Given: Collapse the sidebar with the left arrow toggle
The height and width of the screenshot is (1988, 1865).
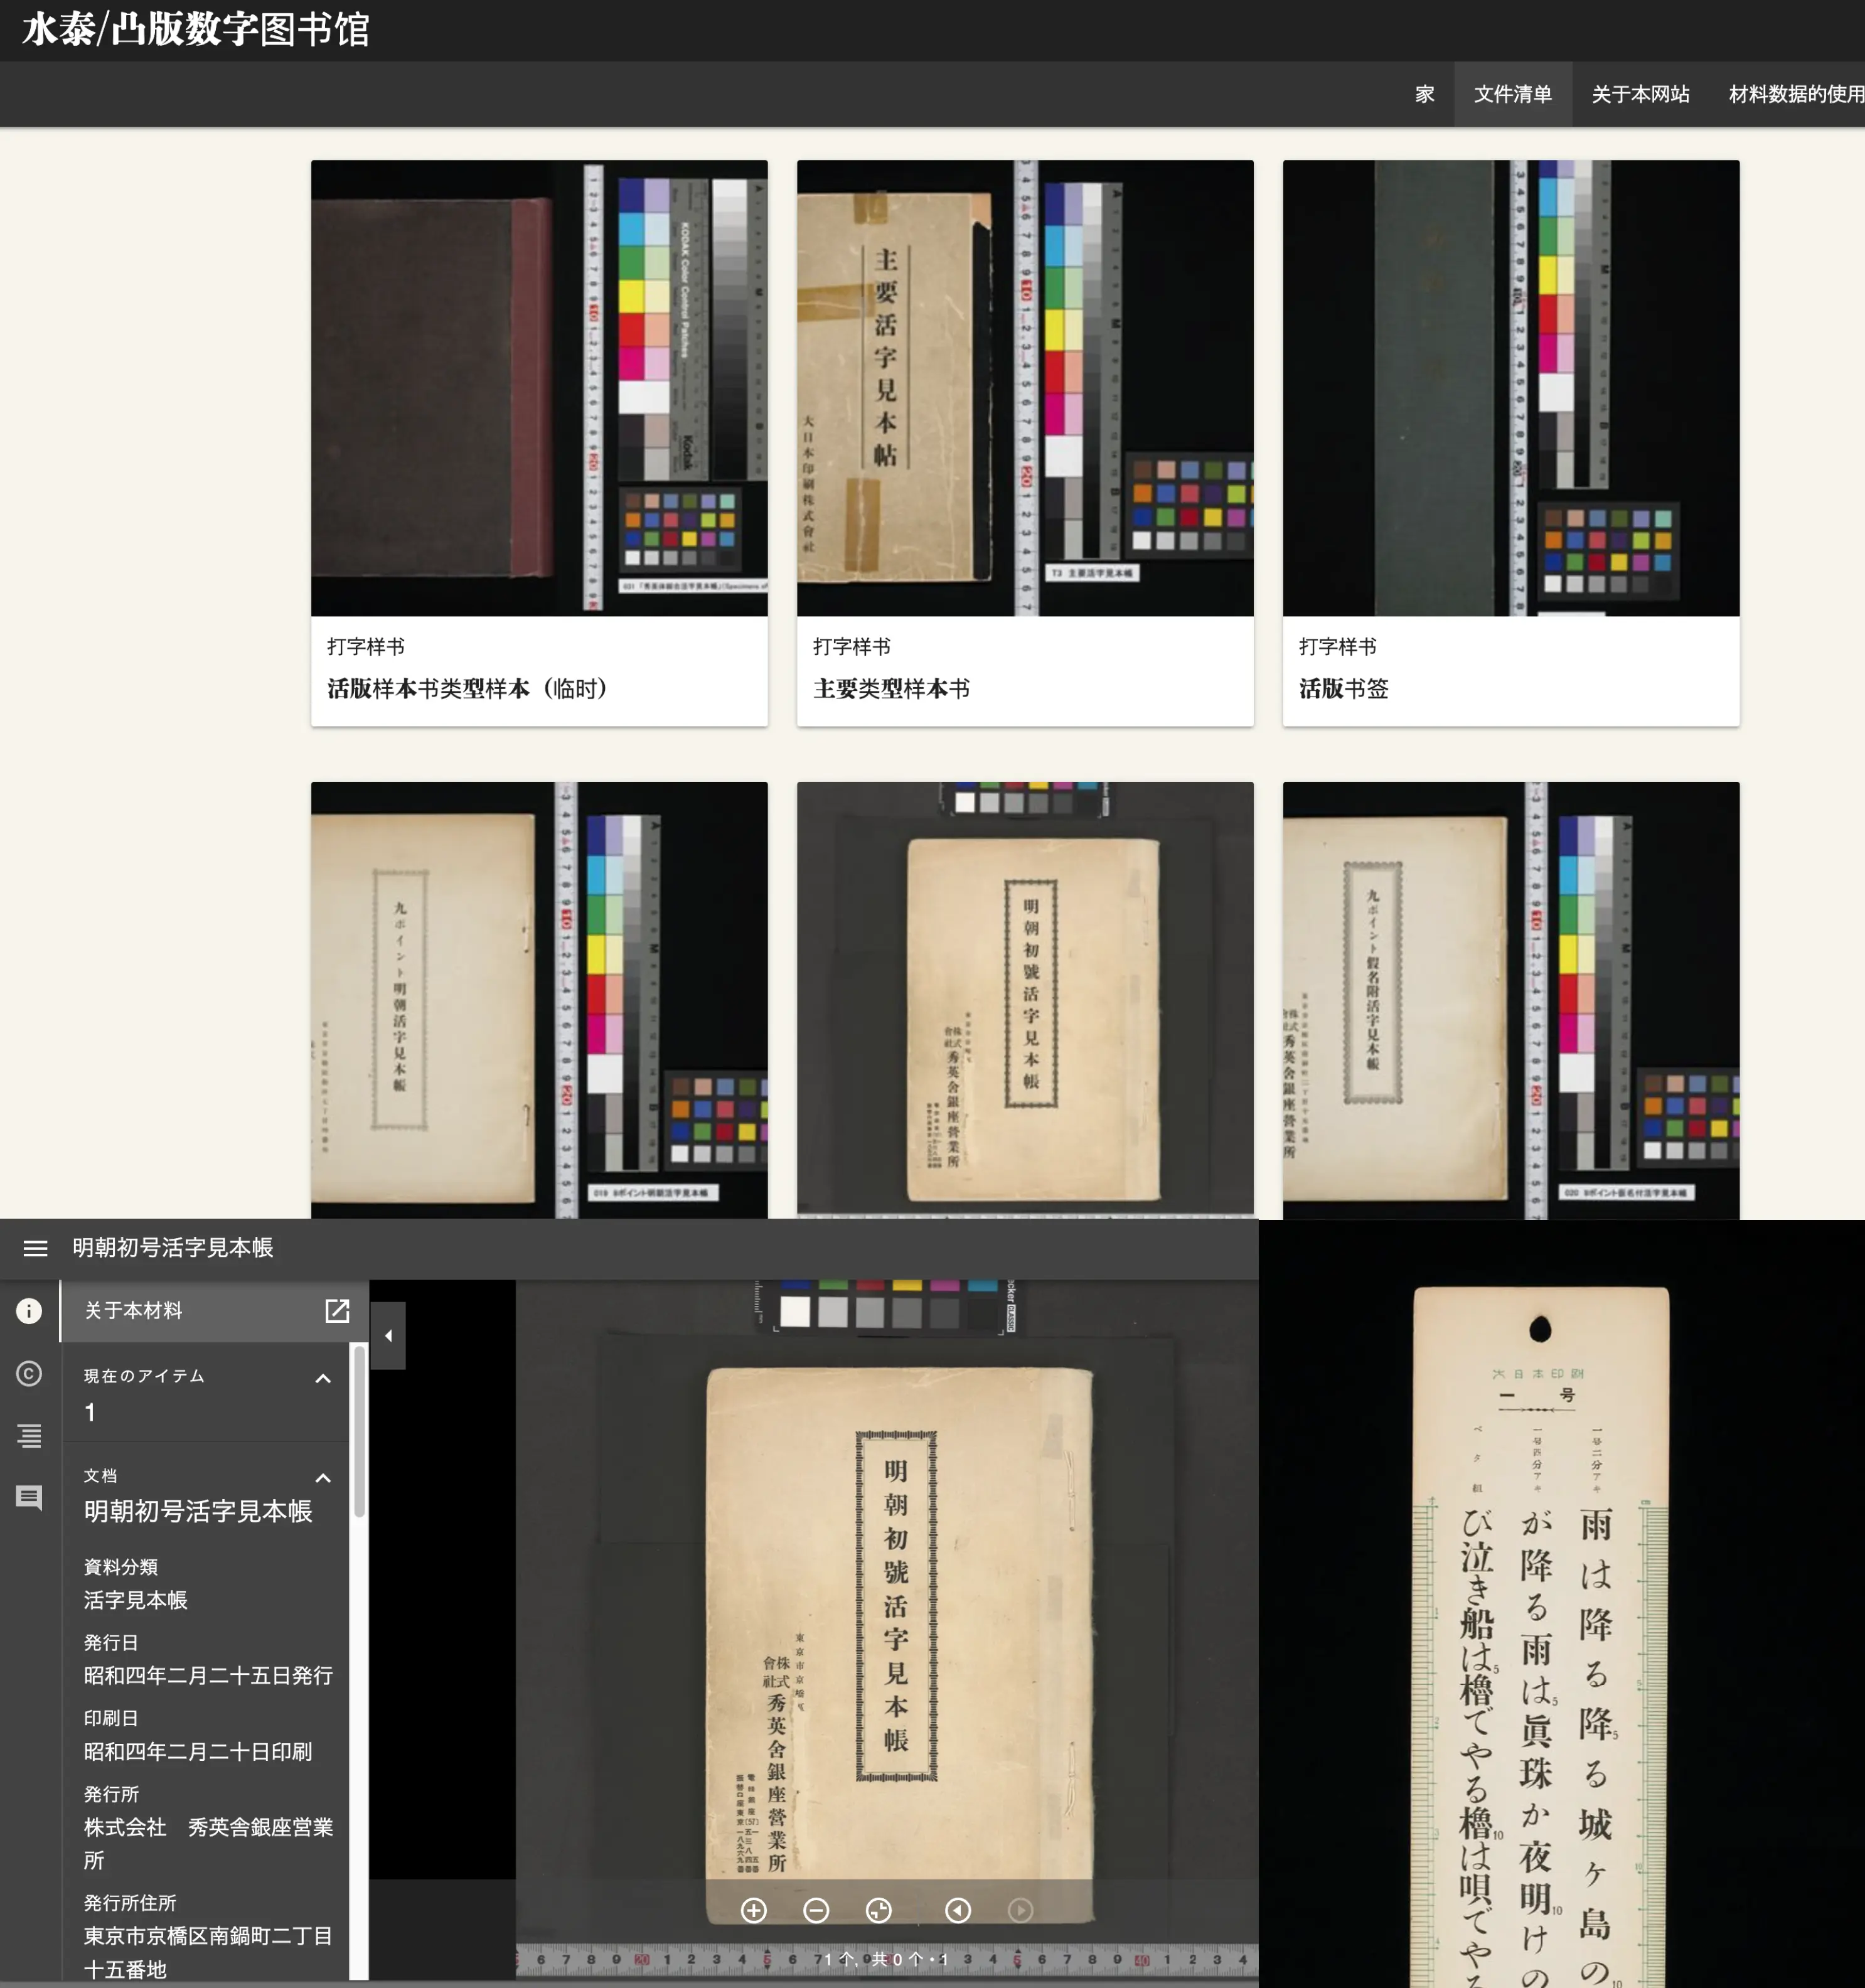Looking at the screenshot, I should [388, 1335].
